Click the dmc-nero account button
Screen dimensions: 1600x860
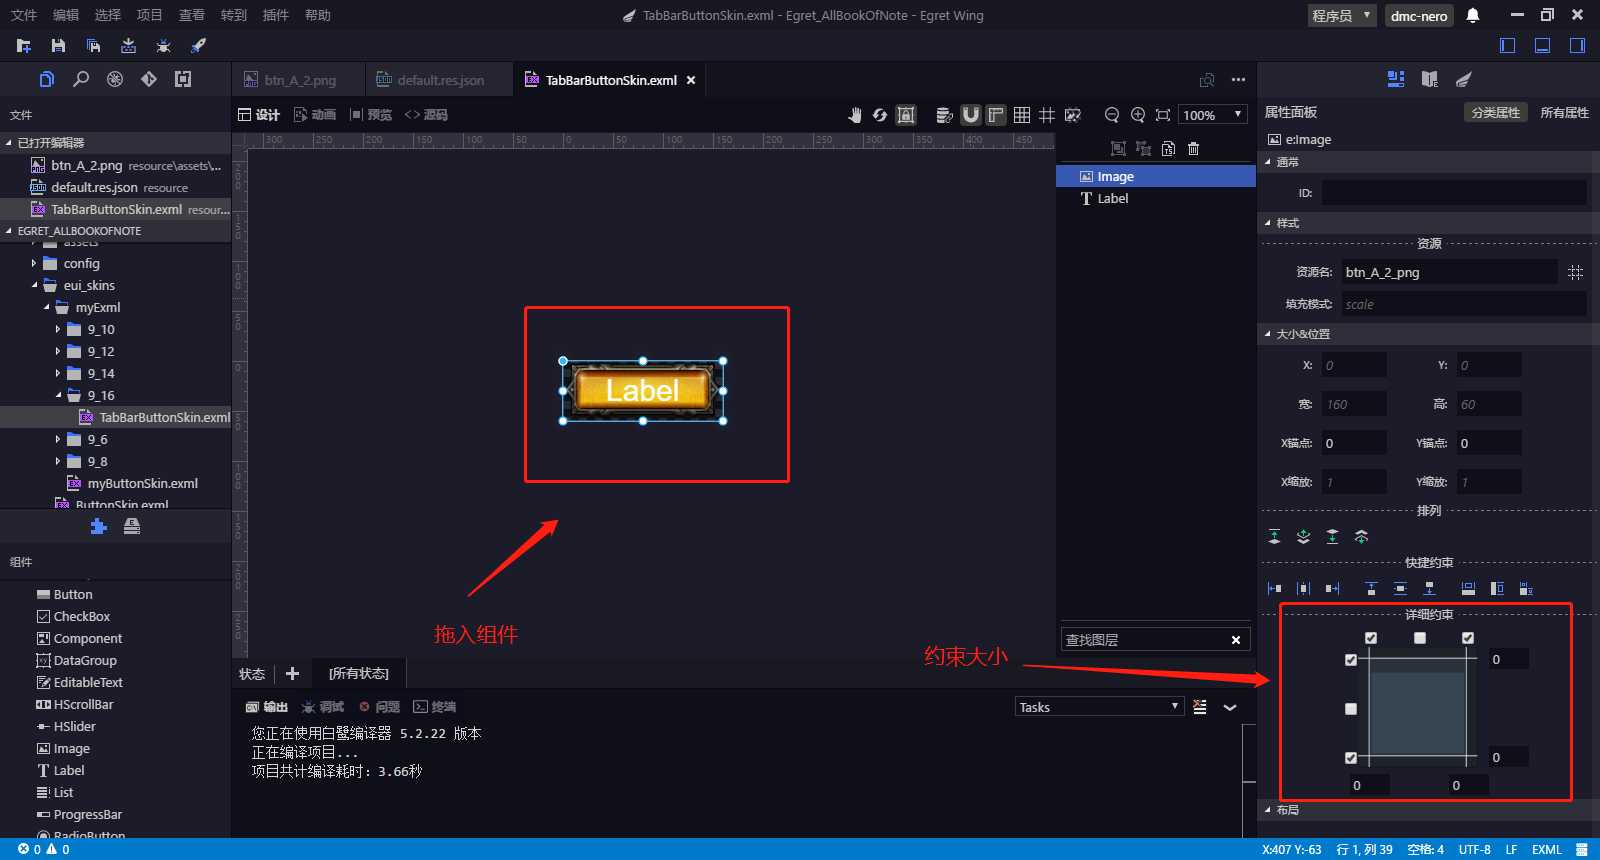pyautogui.click(x=1418, y=16)
